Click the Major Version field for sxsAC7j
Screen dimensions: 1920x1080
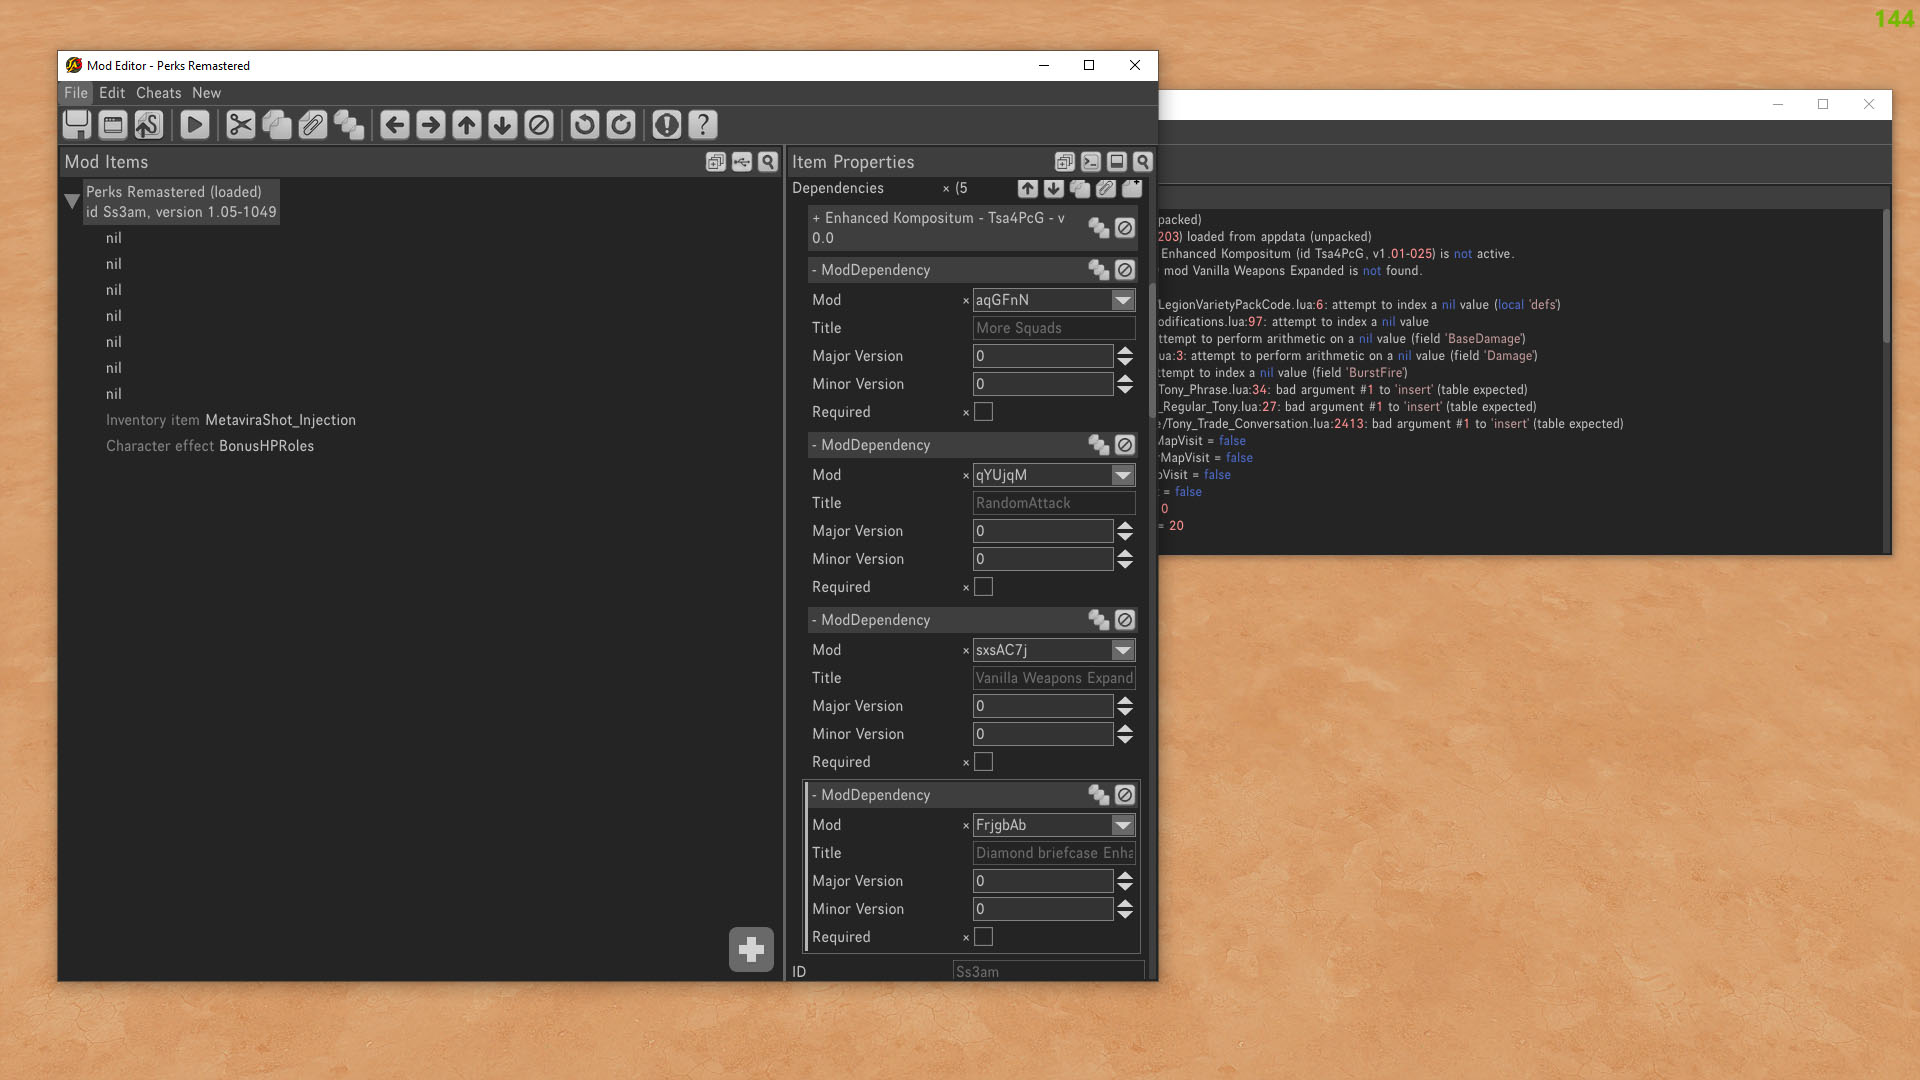[1043, 706]
